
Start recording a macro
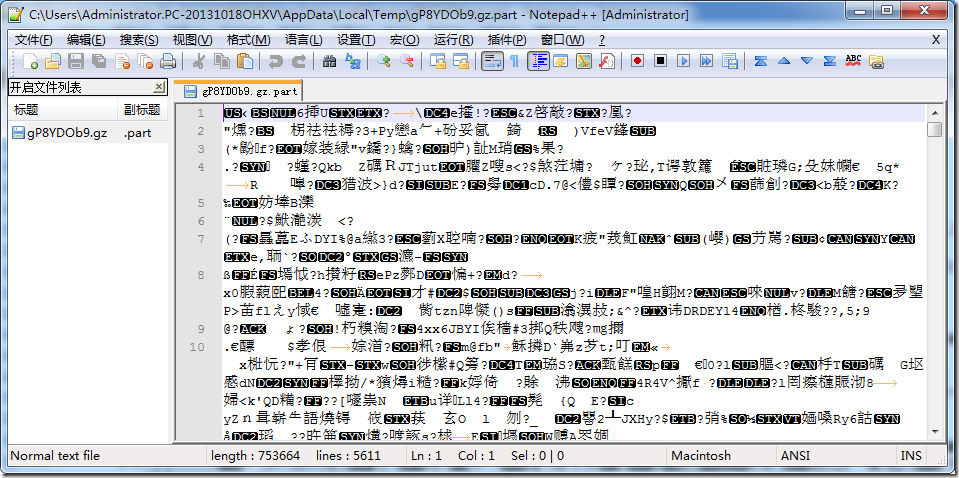(638, 61)
